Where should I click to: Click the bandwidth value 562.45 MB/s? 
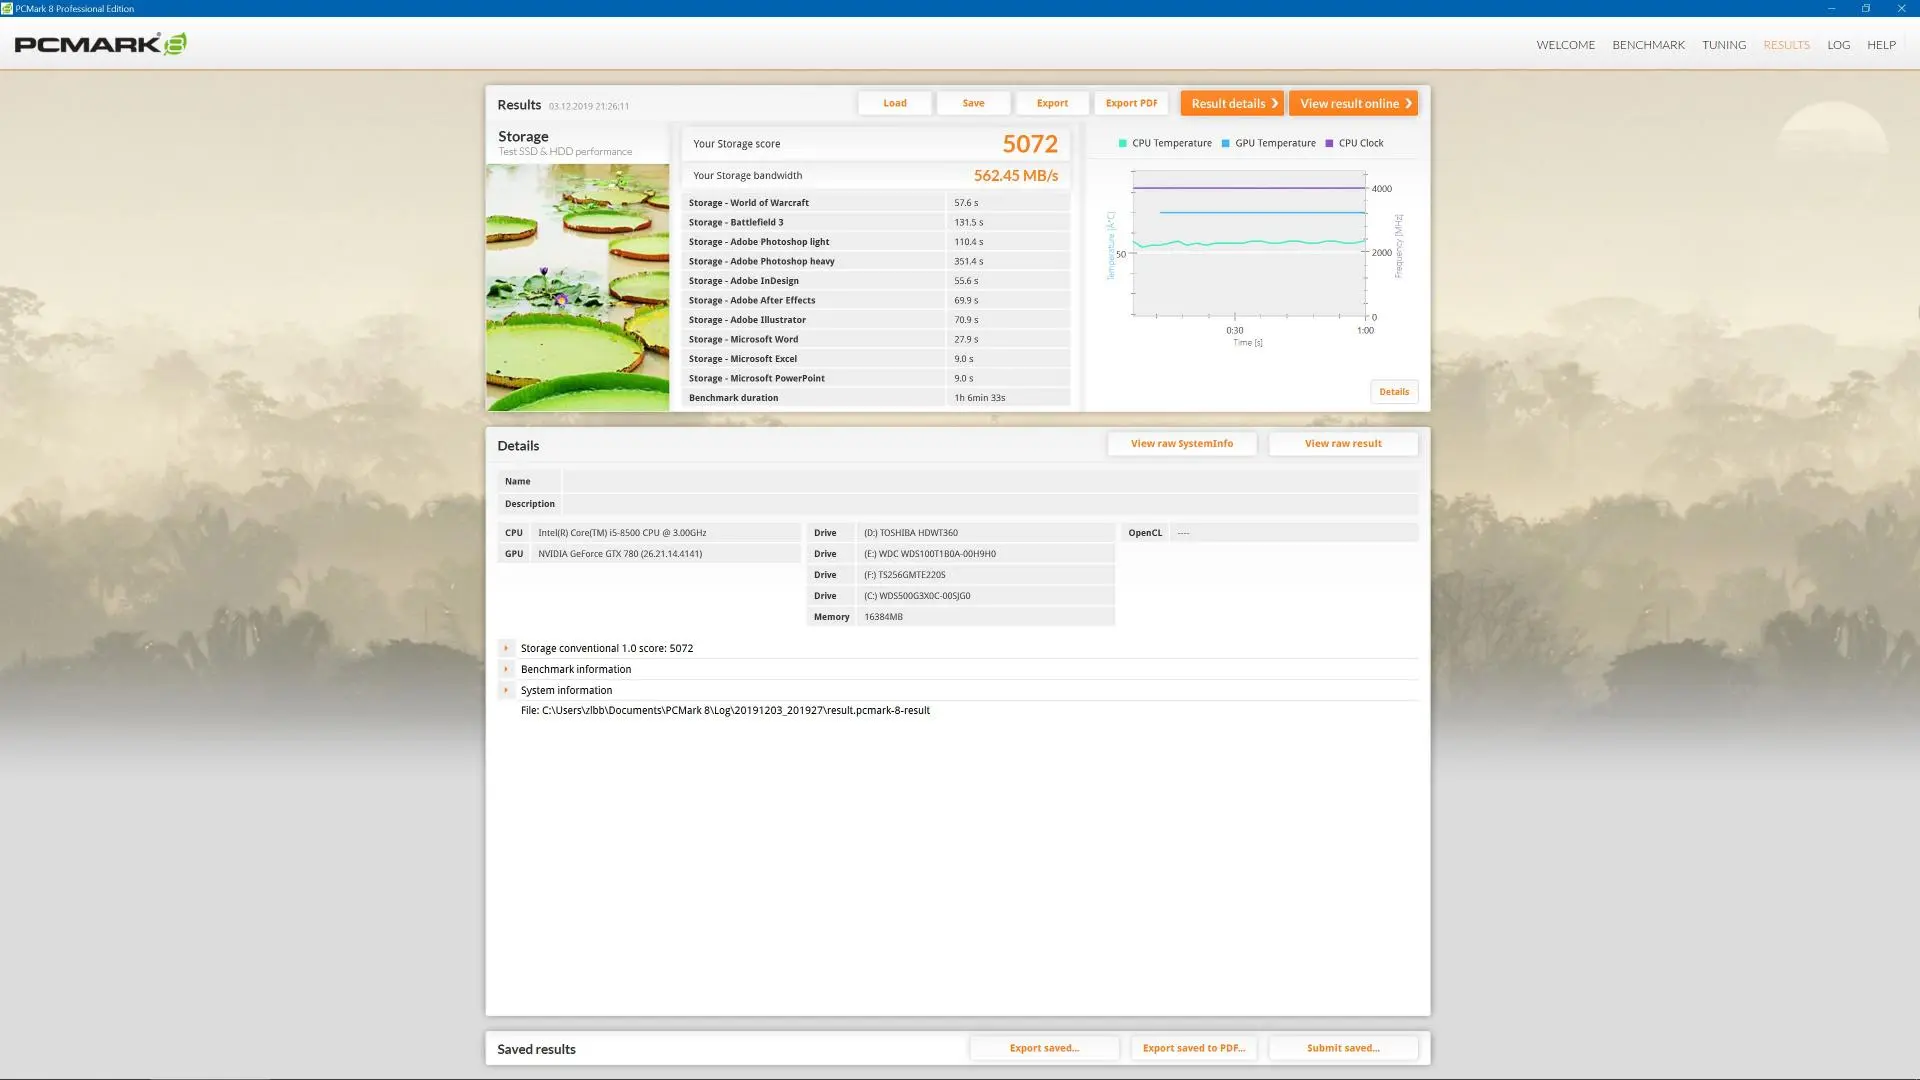[x=1016, y=176]
